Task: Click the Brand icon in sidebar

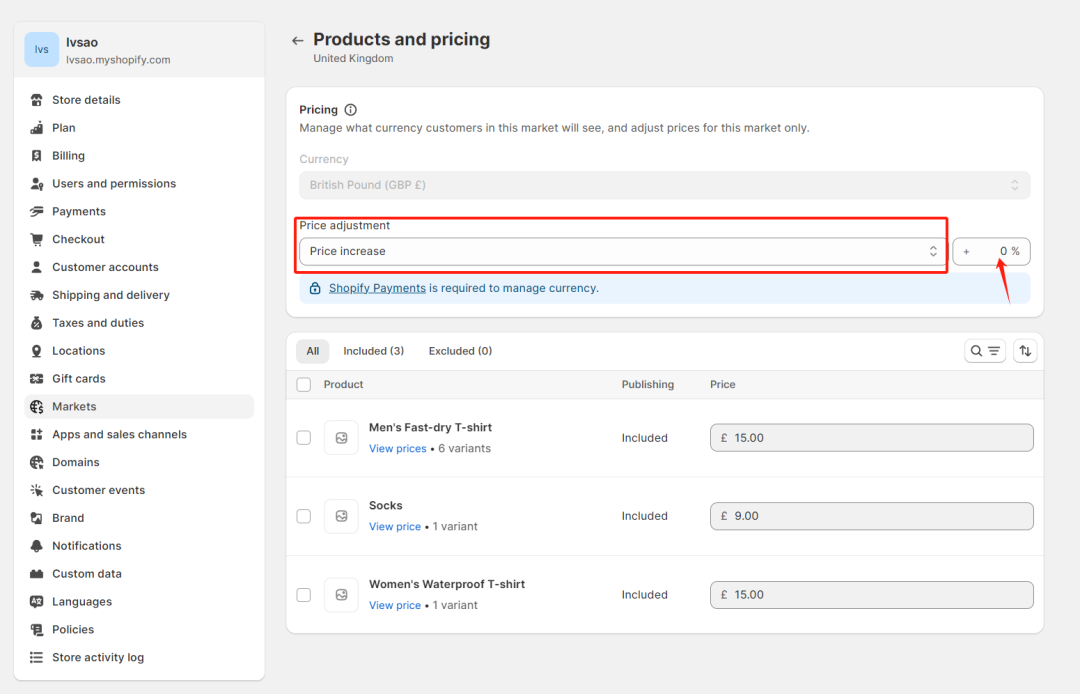Action: (37, 518)
